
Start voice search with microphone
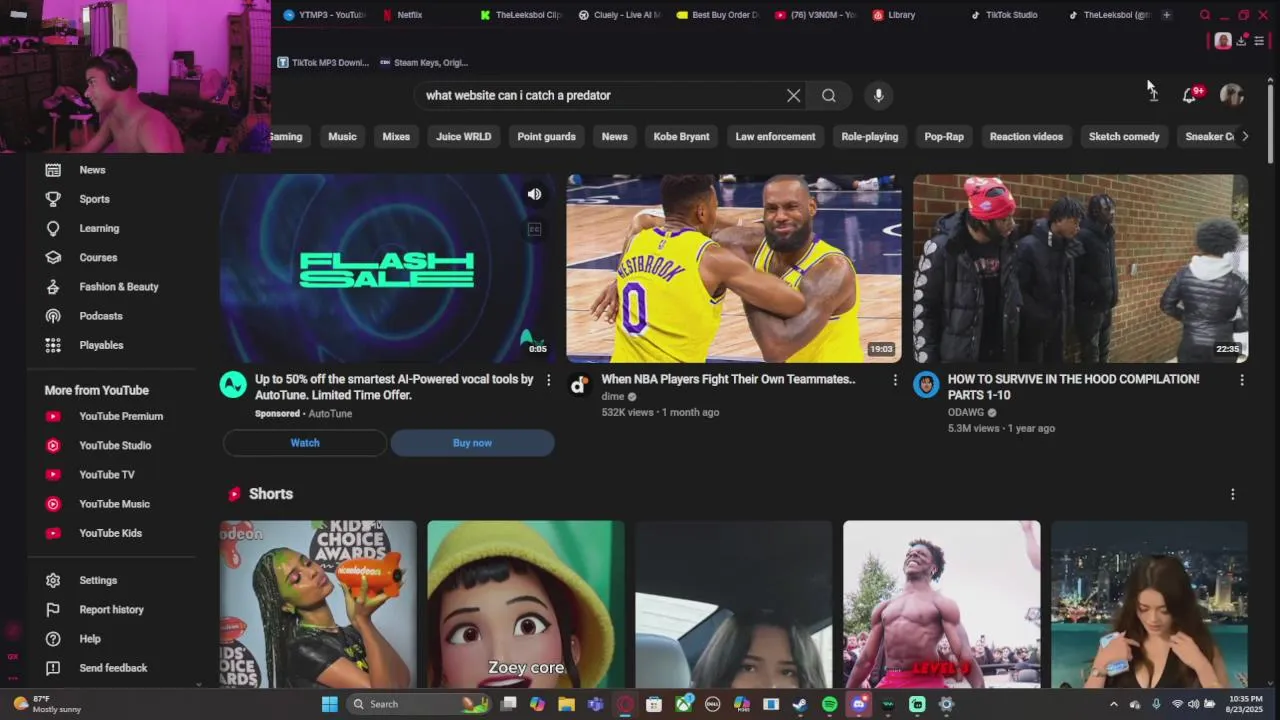point(878,95)
